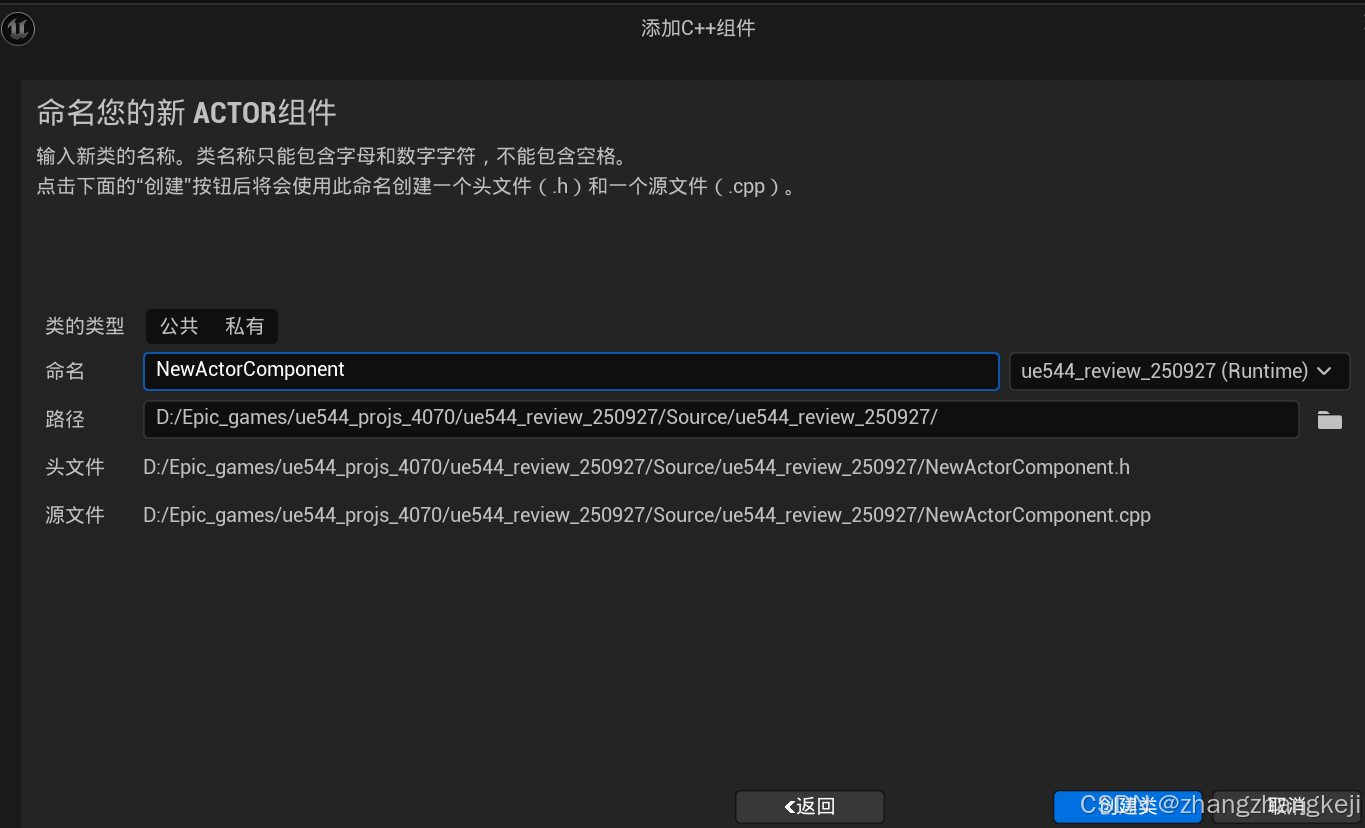
Task: Click the 返回 back button
Action: click(x=809, y=806)
